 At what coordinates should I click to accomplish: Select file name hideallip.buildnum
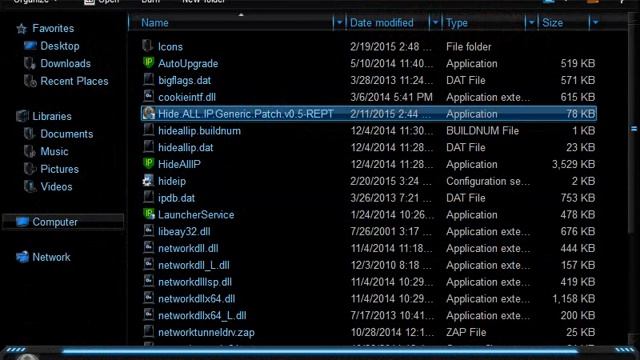[200, 131]
